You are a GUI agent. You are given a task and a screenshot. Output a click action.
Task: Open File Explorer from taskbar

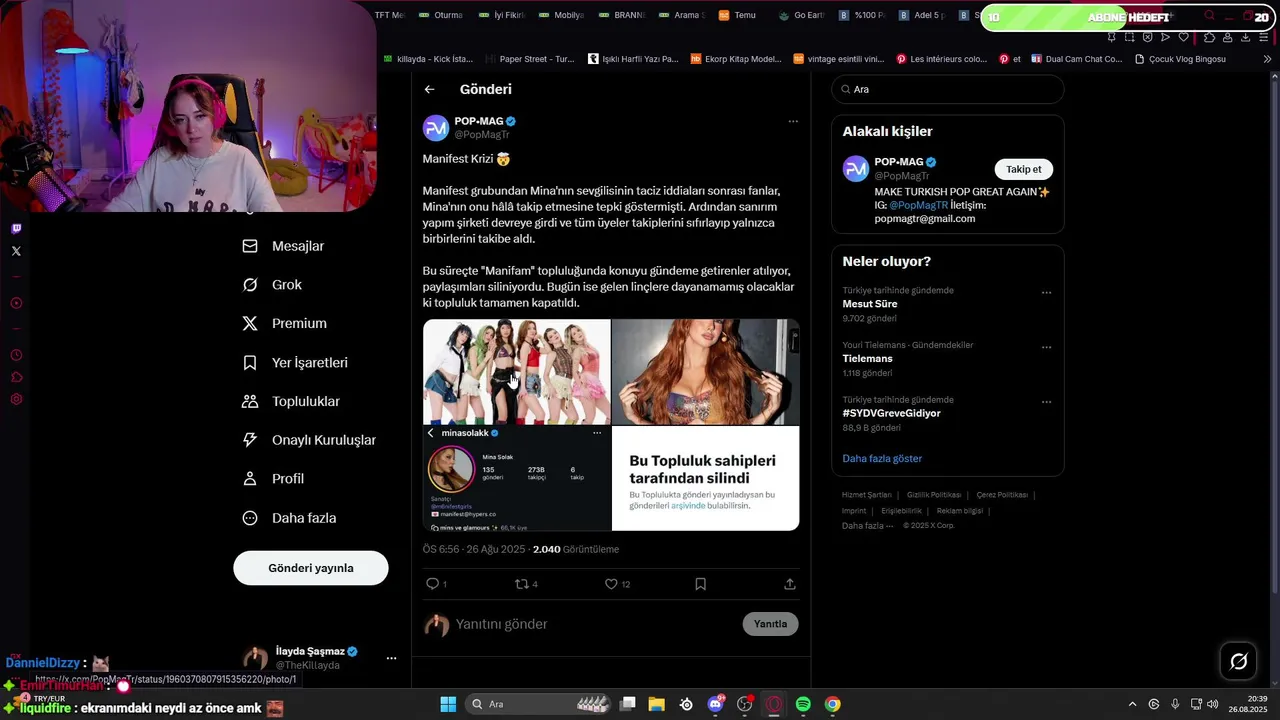pyautogui.click(x=657, y=704)
